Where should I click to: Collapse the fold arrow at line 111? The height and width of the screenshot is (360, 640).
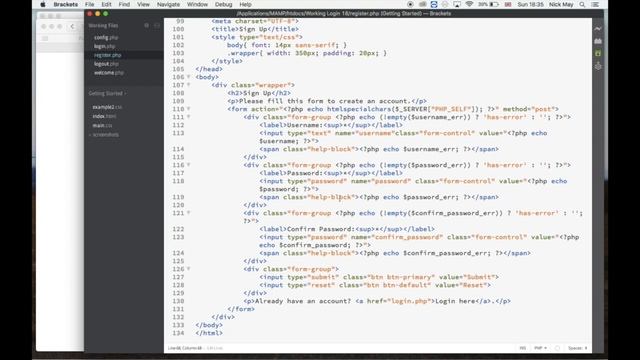click(189, 117)
